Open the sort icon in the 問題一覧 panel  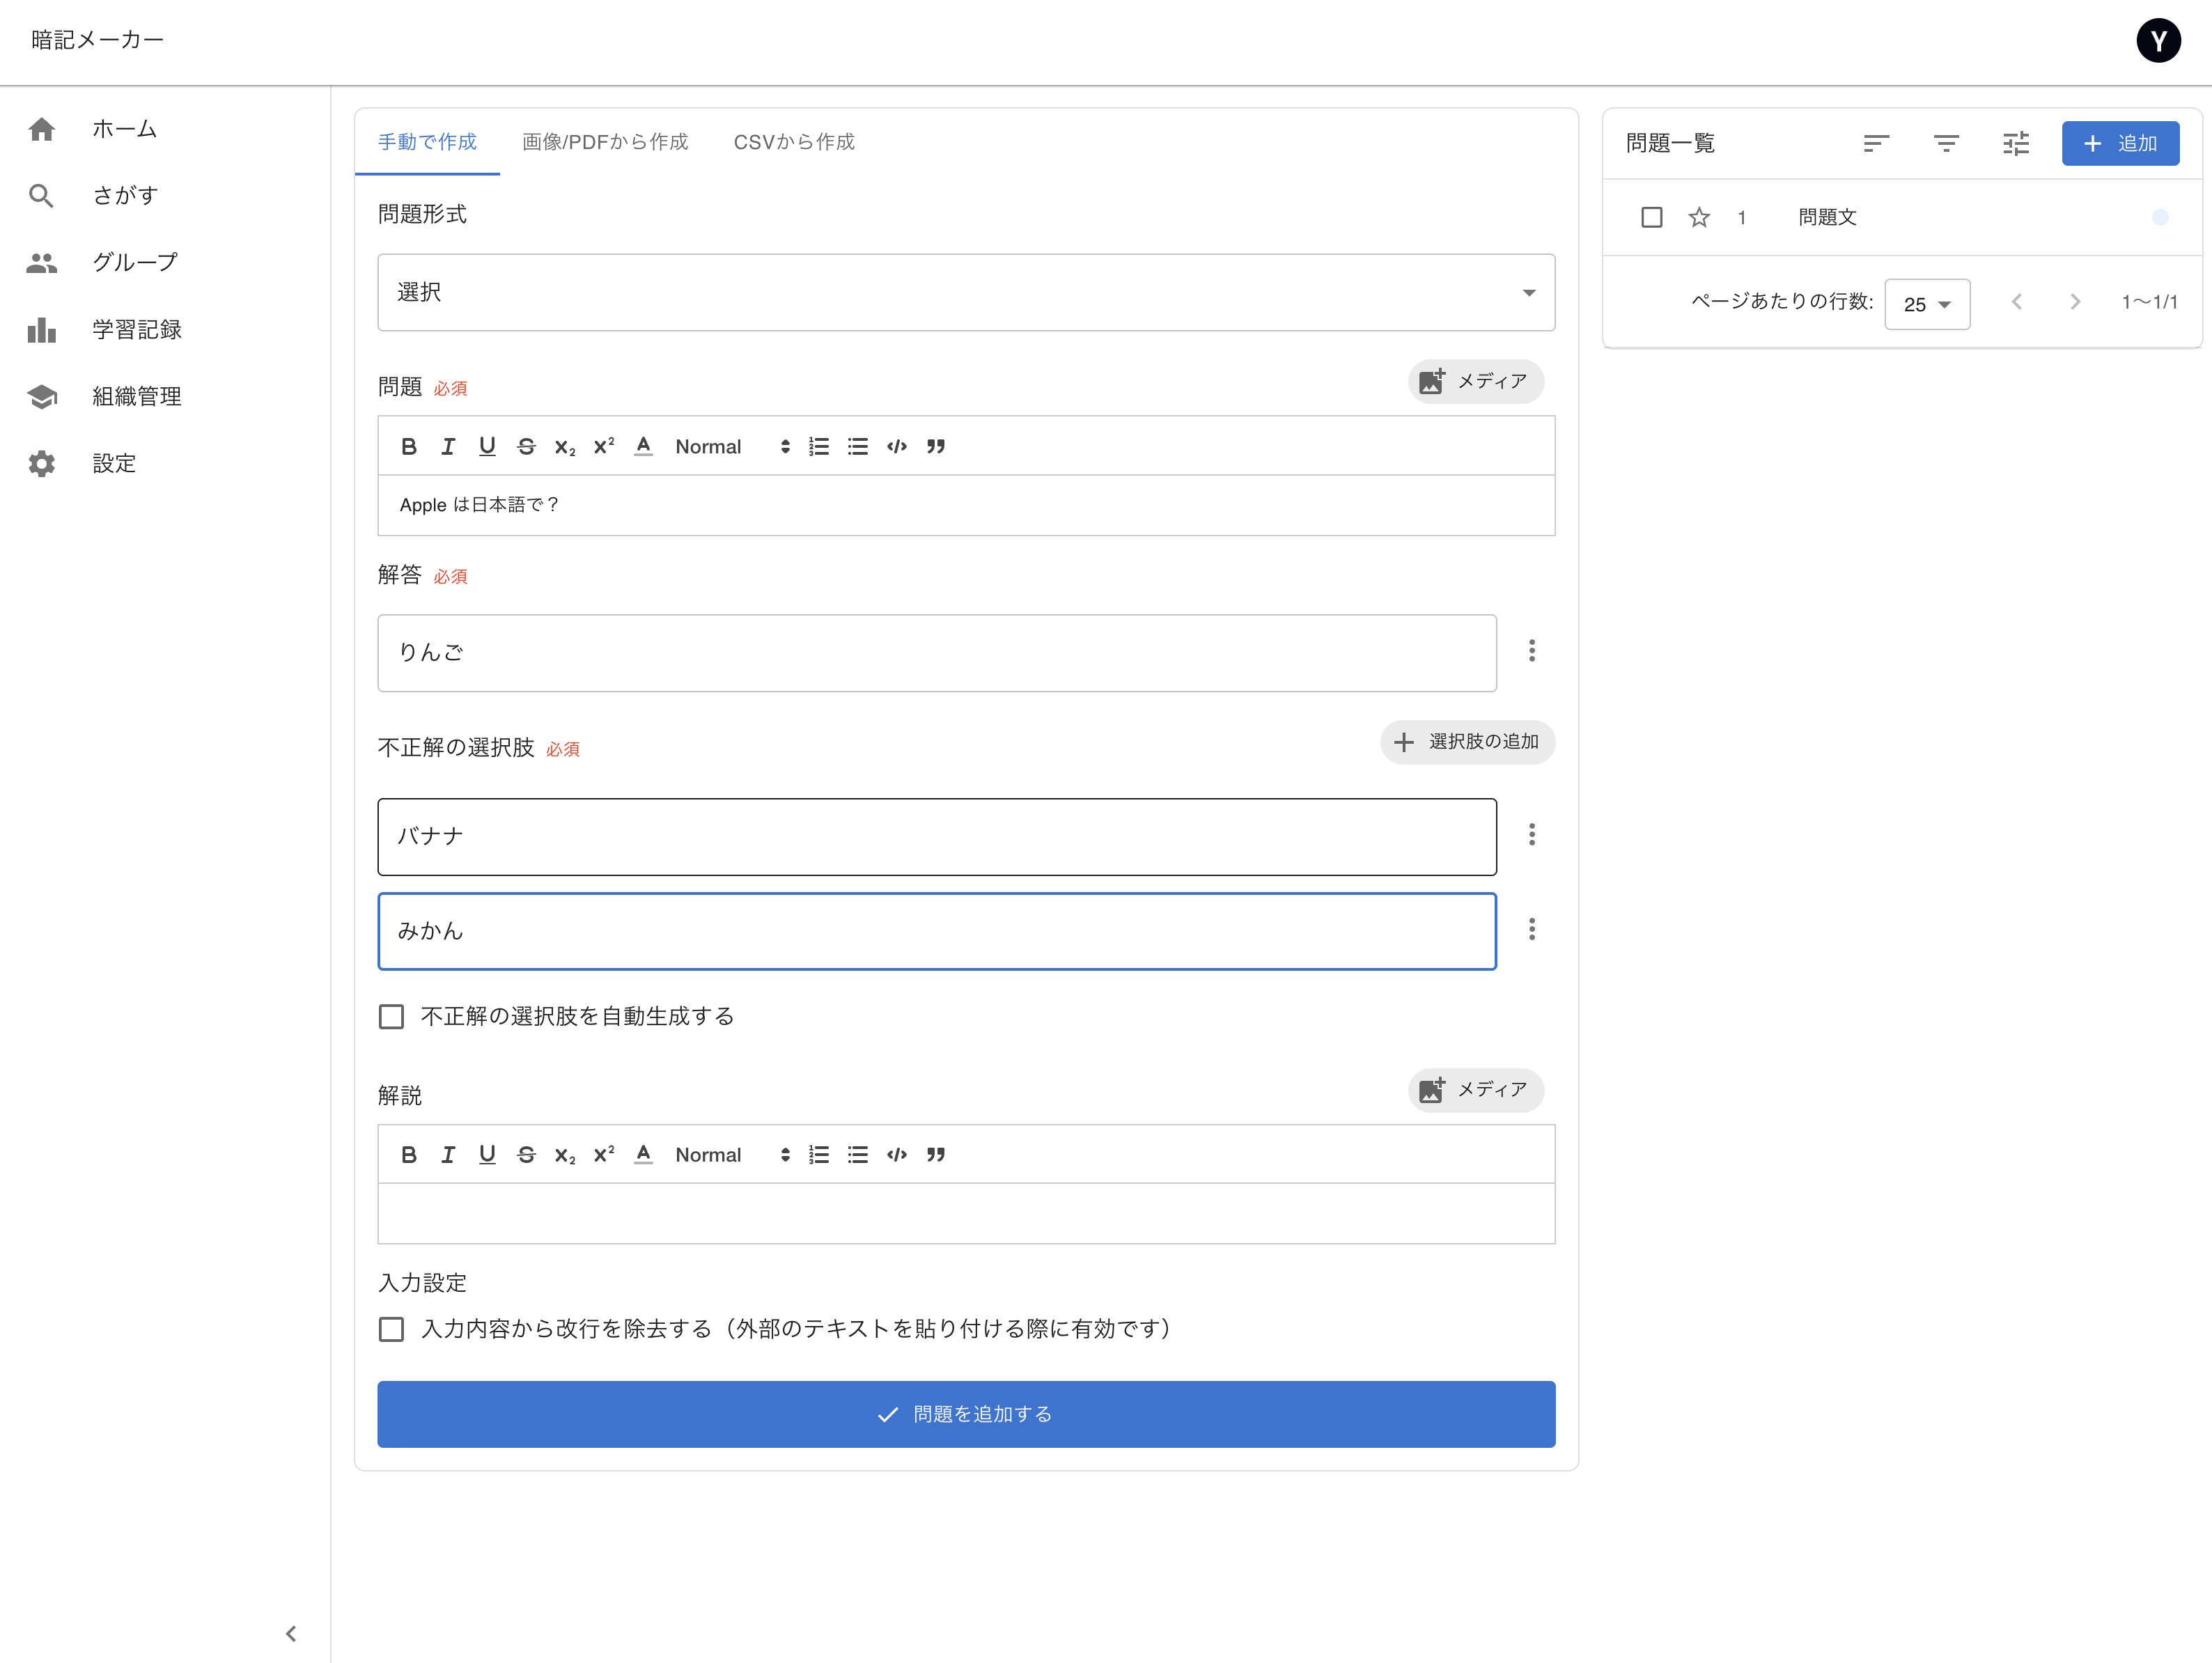(x=1876, y=144)
